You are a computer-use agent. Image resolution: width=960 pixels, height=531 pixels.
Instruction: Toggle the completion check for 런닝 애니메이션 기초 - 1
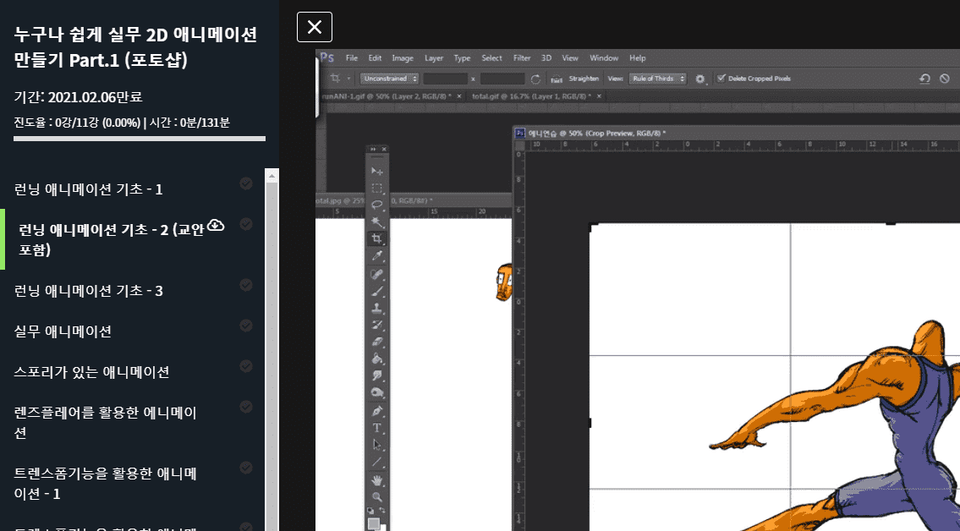tap(246, 183)
